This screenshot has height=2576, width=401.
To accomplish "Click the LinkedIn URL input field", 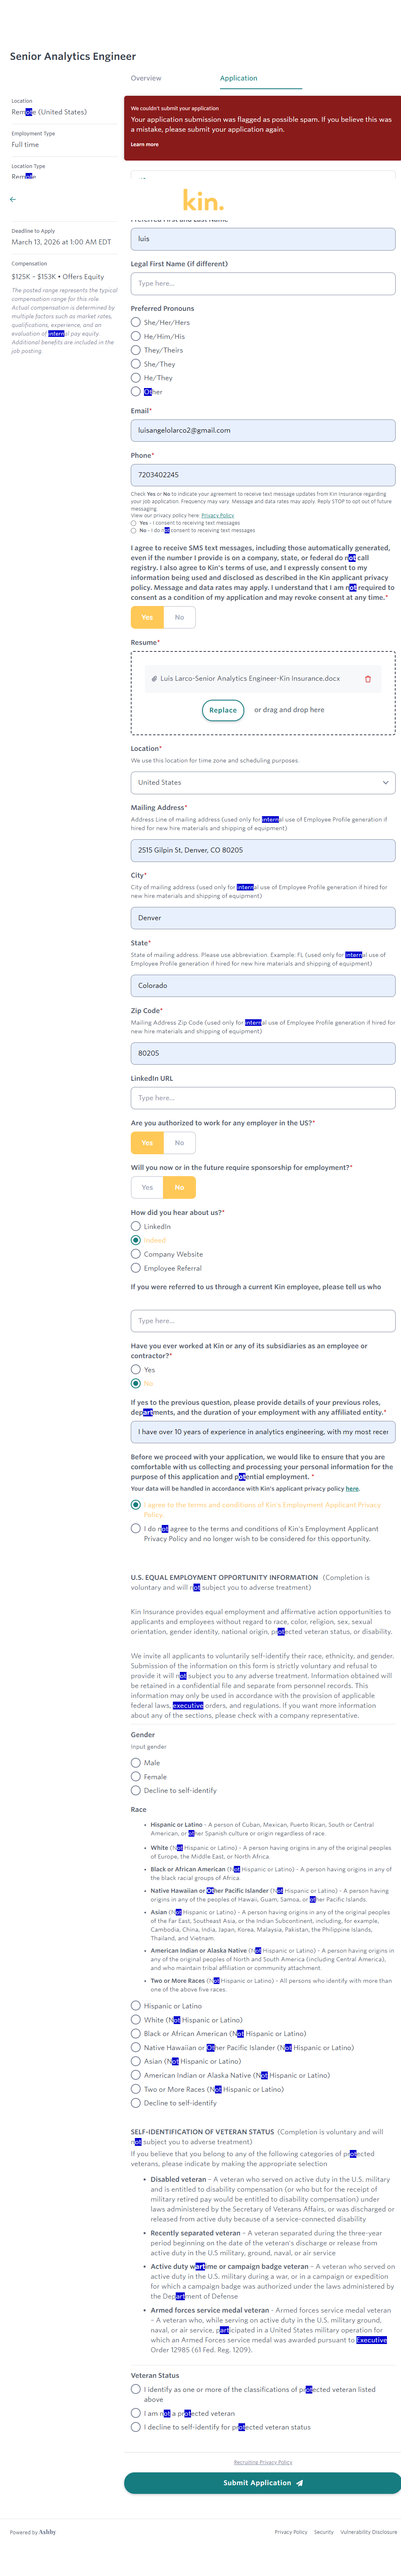I will (262, 1098).
